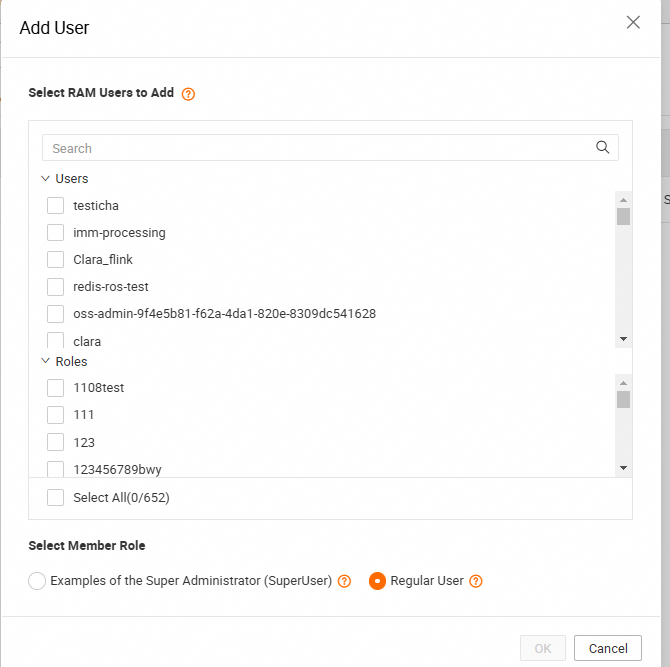Click help icon next to Regular User
The image size is (670, 667).
coord(476,581)
